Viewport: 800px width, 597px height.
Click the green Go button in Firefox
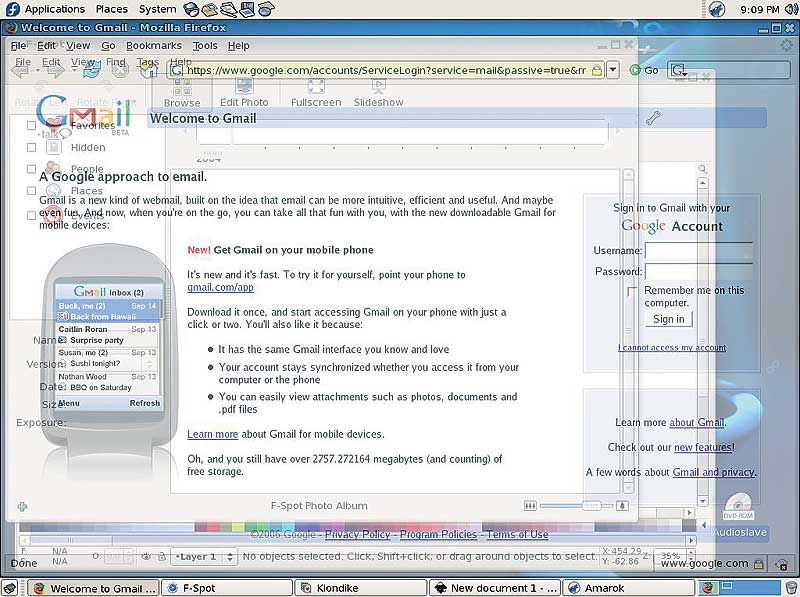(644, 70)
